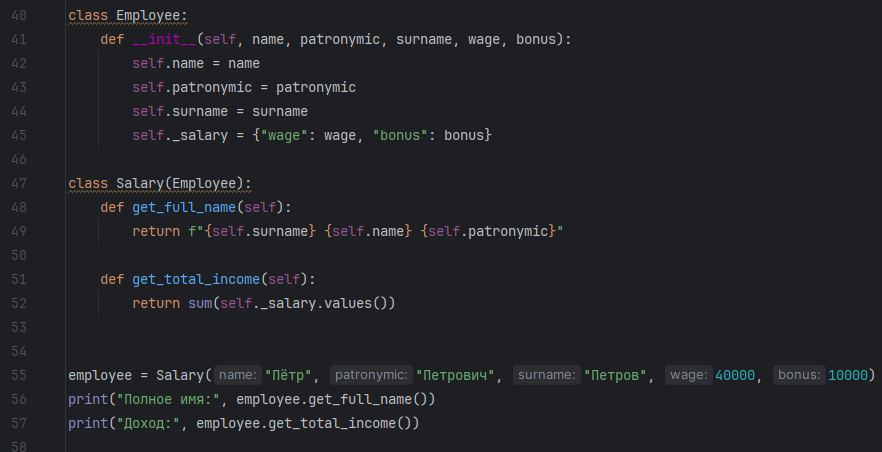Click the __init__ method name
This screenshot has width=882, height=452.
(164, 40)
